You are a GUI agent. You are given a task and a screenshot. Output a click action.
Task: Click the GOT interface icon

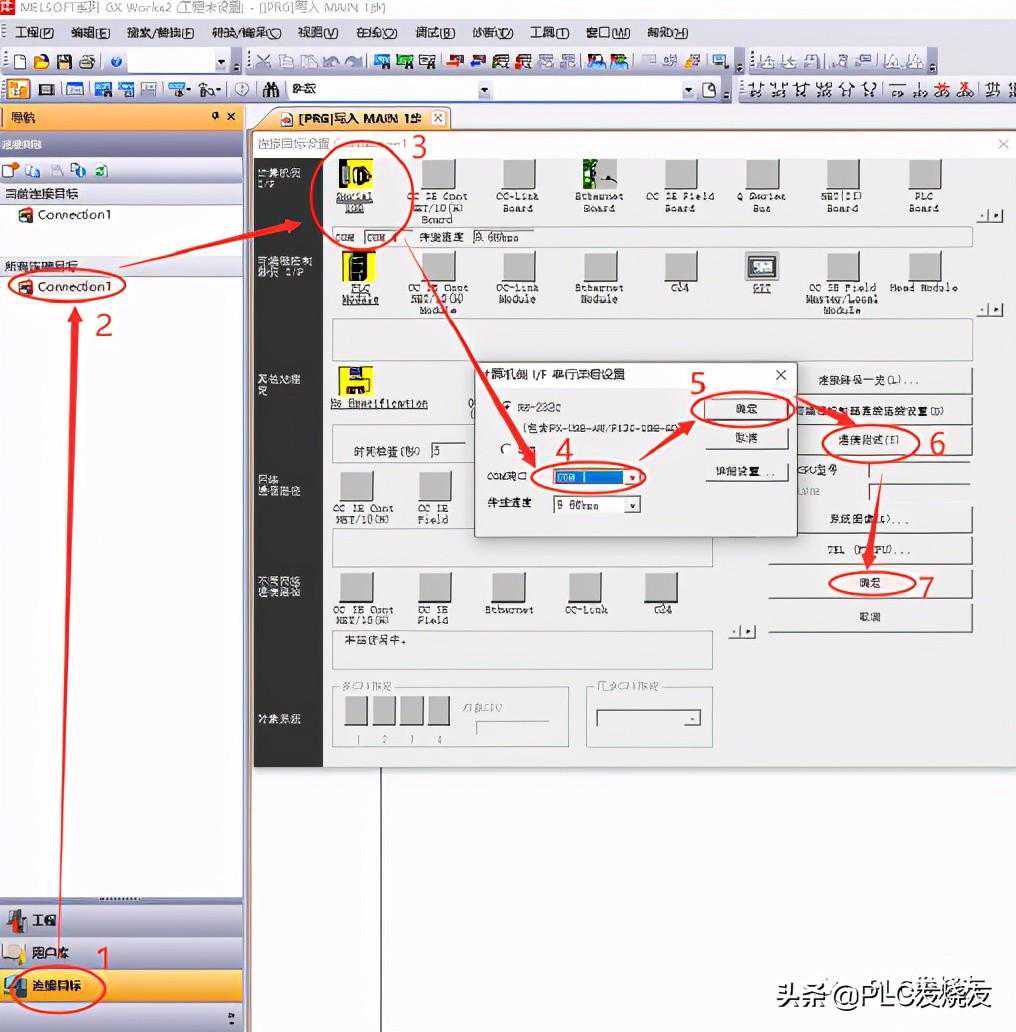pyautogui.click(x=761, y=267)
